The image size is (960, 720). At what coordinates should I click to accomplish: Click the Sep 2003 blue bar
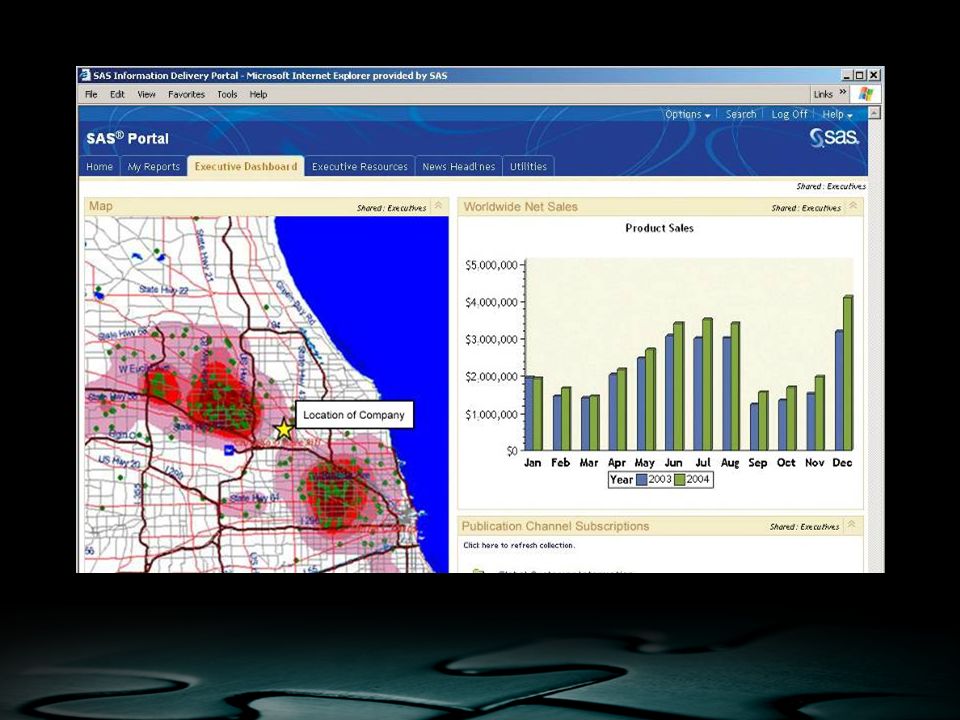pos(754,427)
